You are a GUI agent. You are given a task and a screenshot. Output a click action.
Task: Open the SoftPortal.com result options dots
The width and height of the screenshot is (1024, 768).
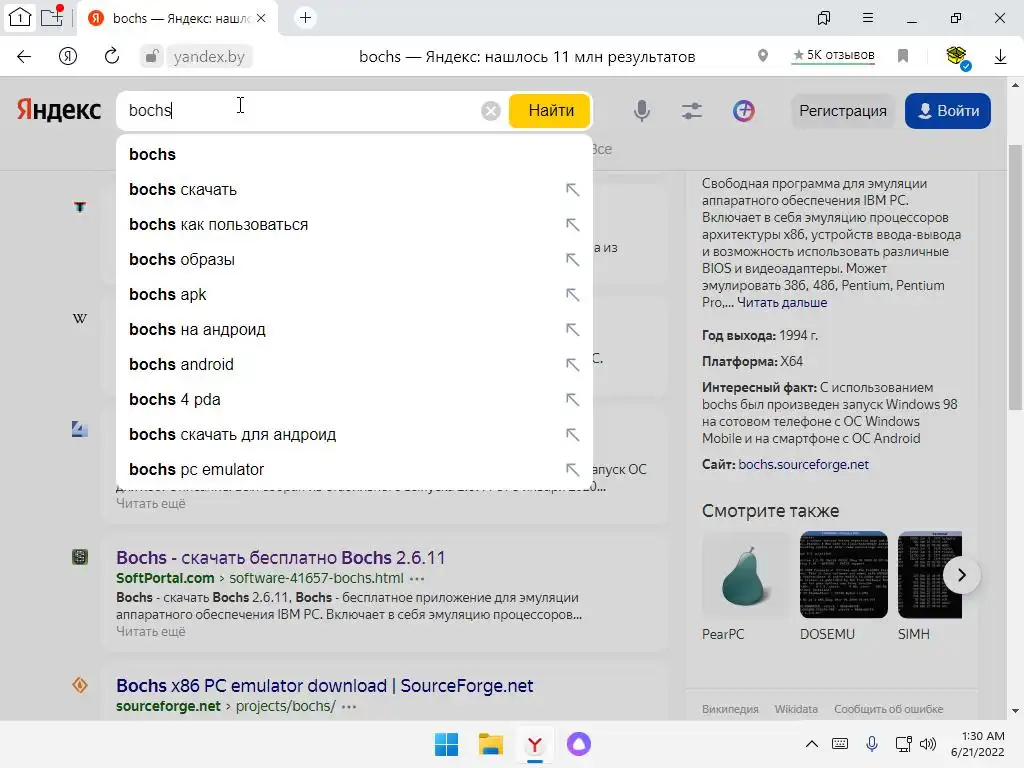(417, 579)
